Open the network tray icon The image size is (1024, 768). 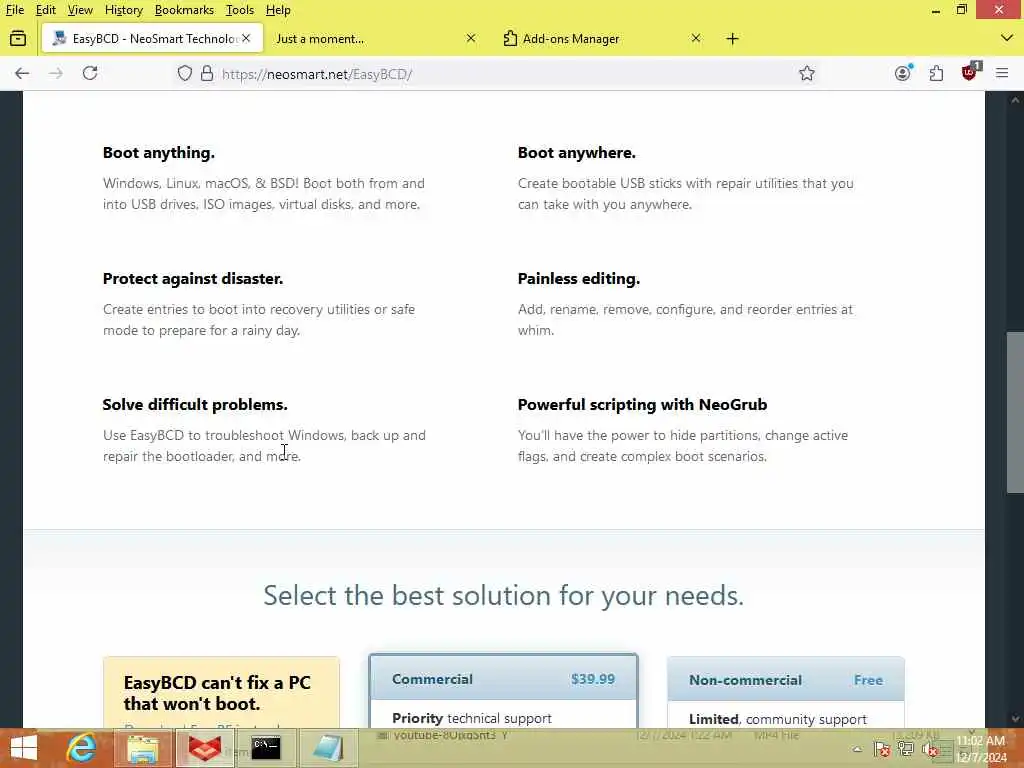[906, 749]
